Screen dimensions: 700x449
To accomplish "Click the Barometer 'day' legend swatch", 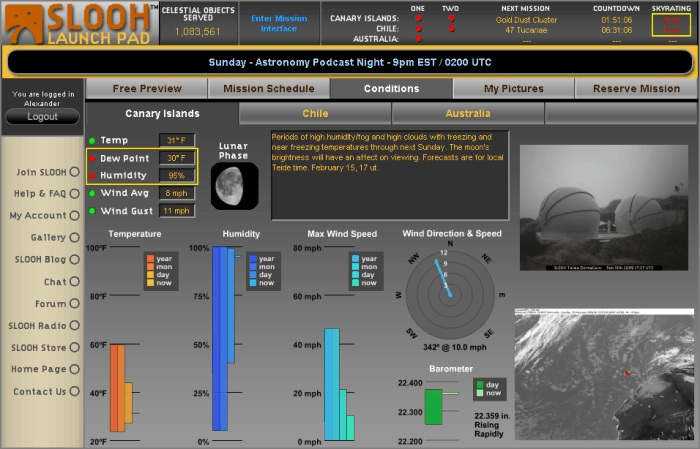I will tap(480, 385).
